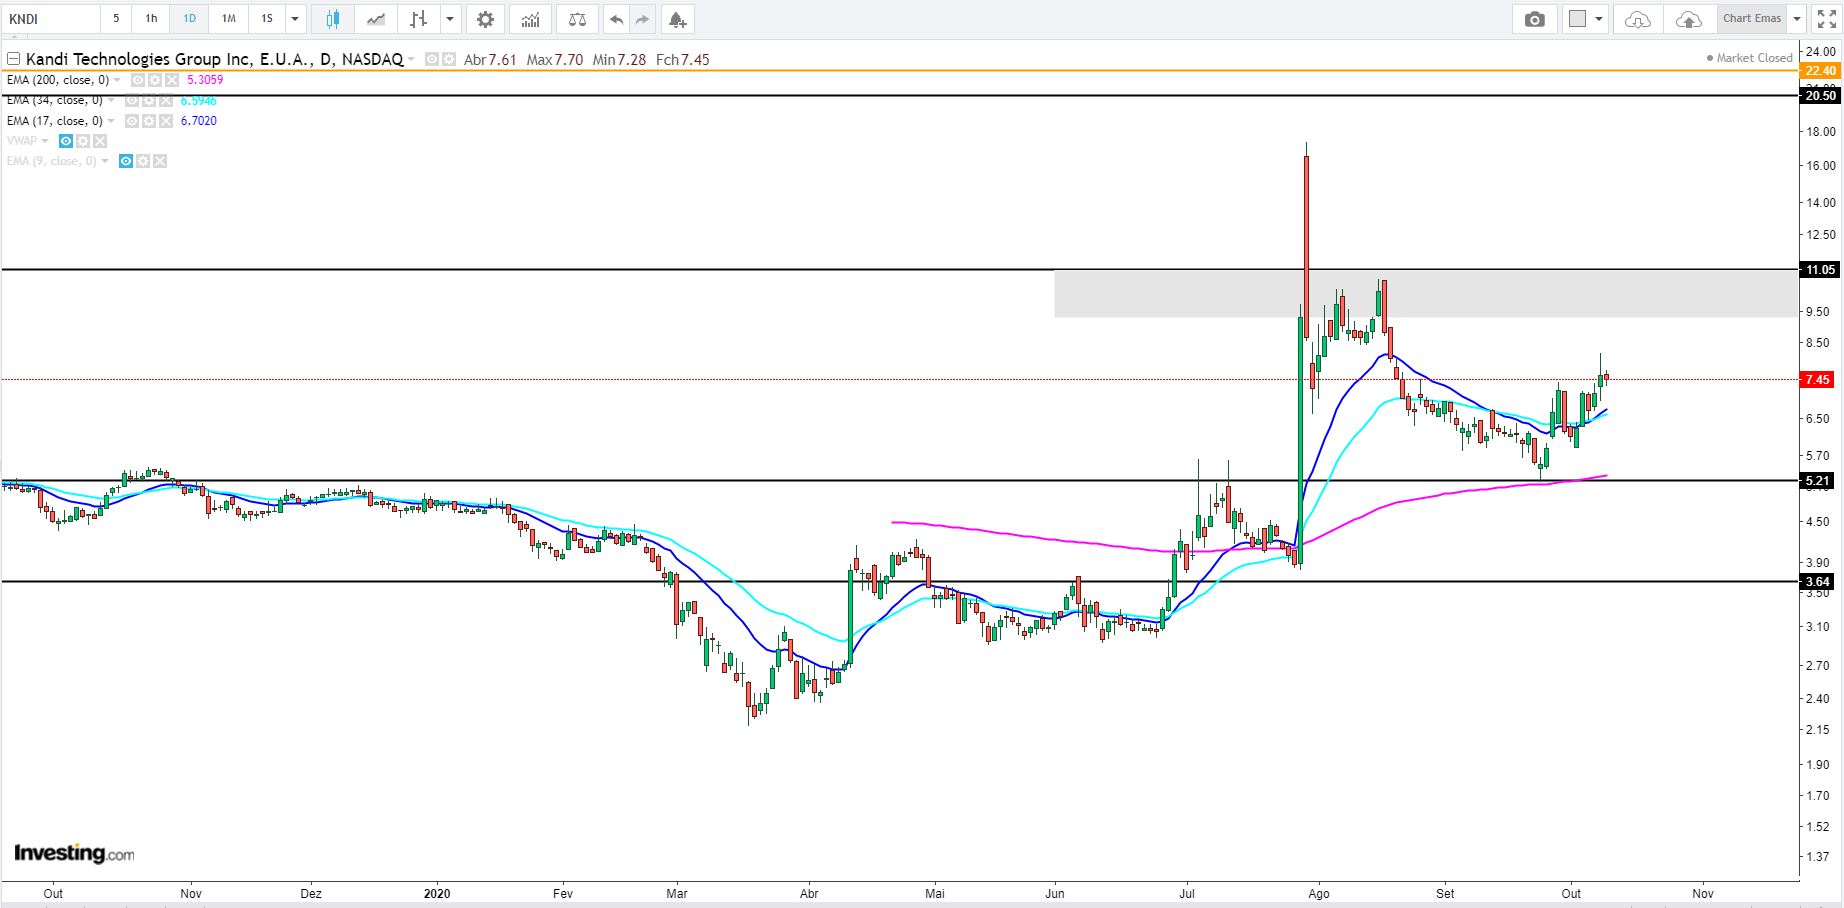Enter fullscreen chart mode
1844x908 pixels.
point(1825,19)
